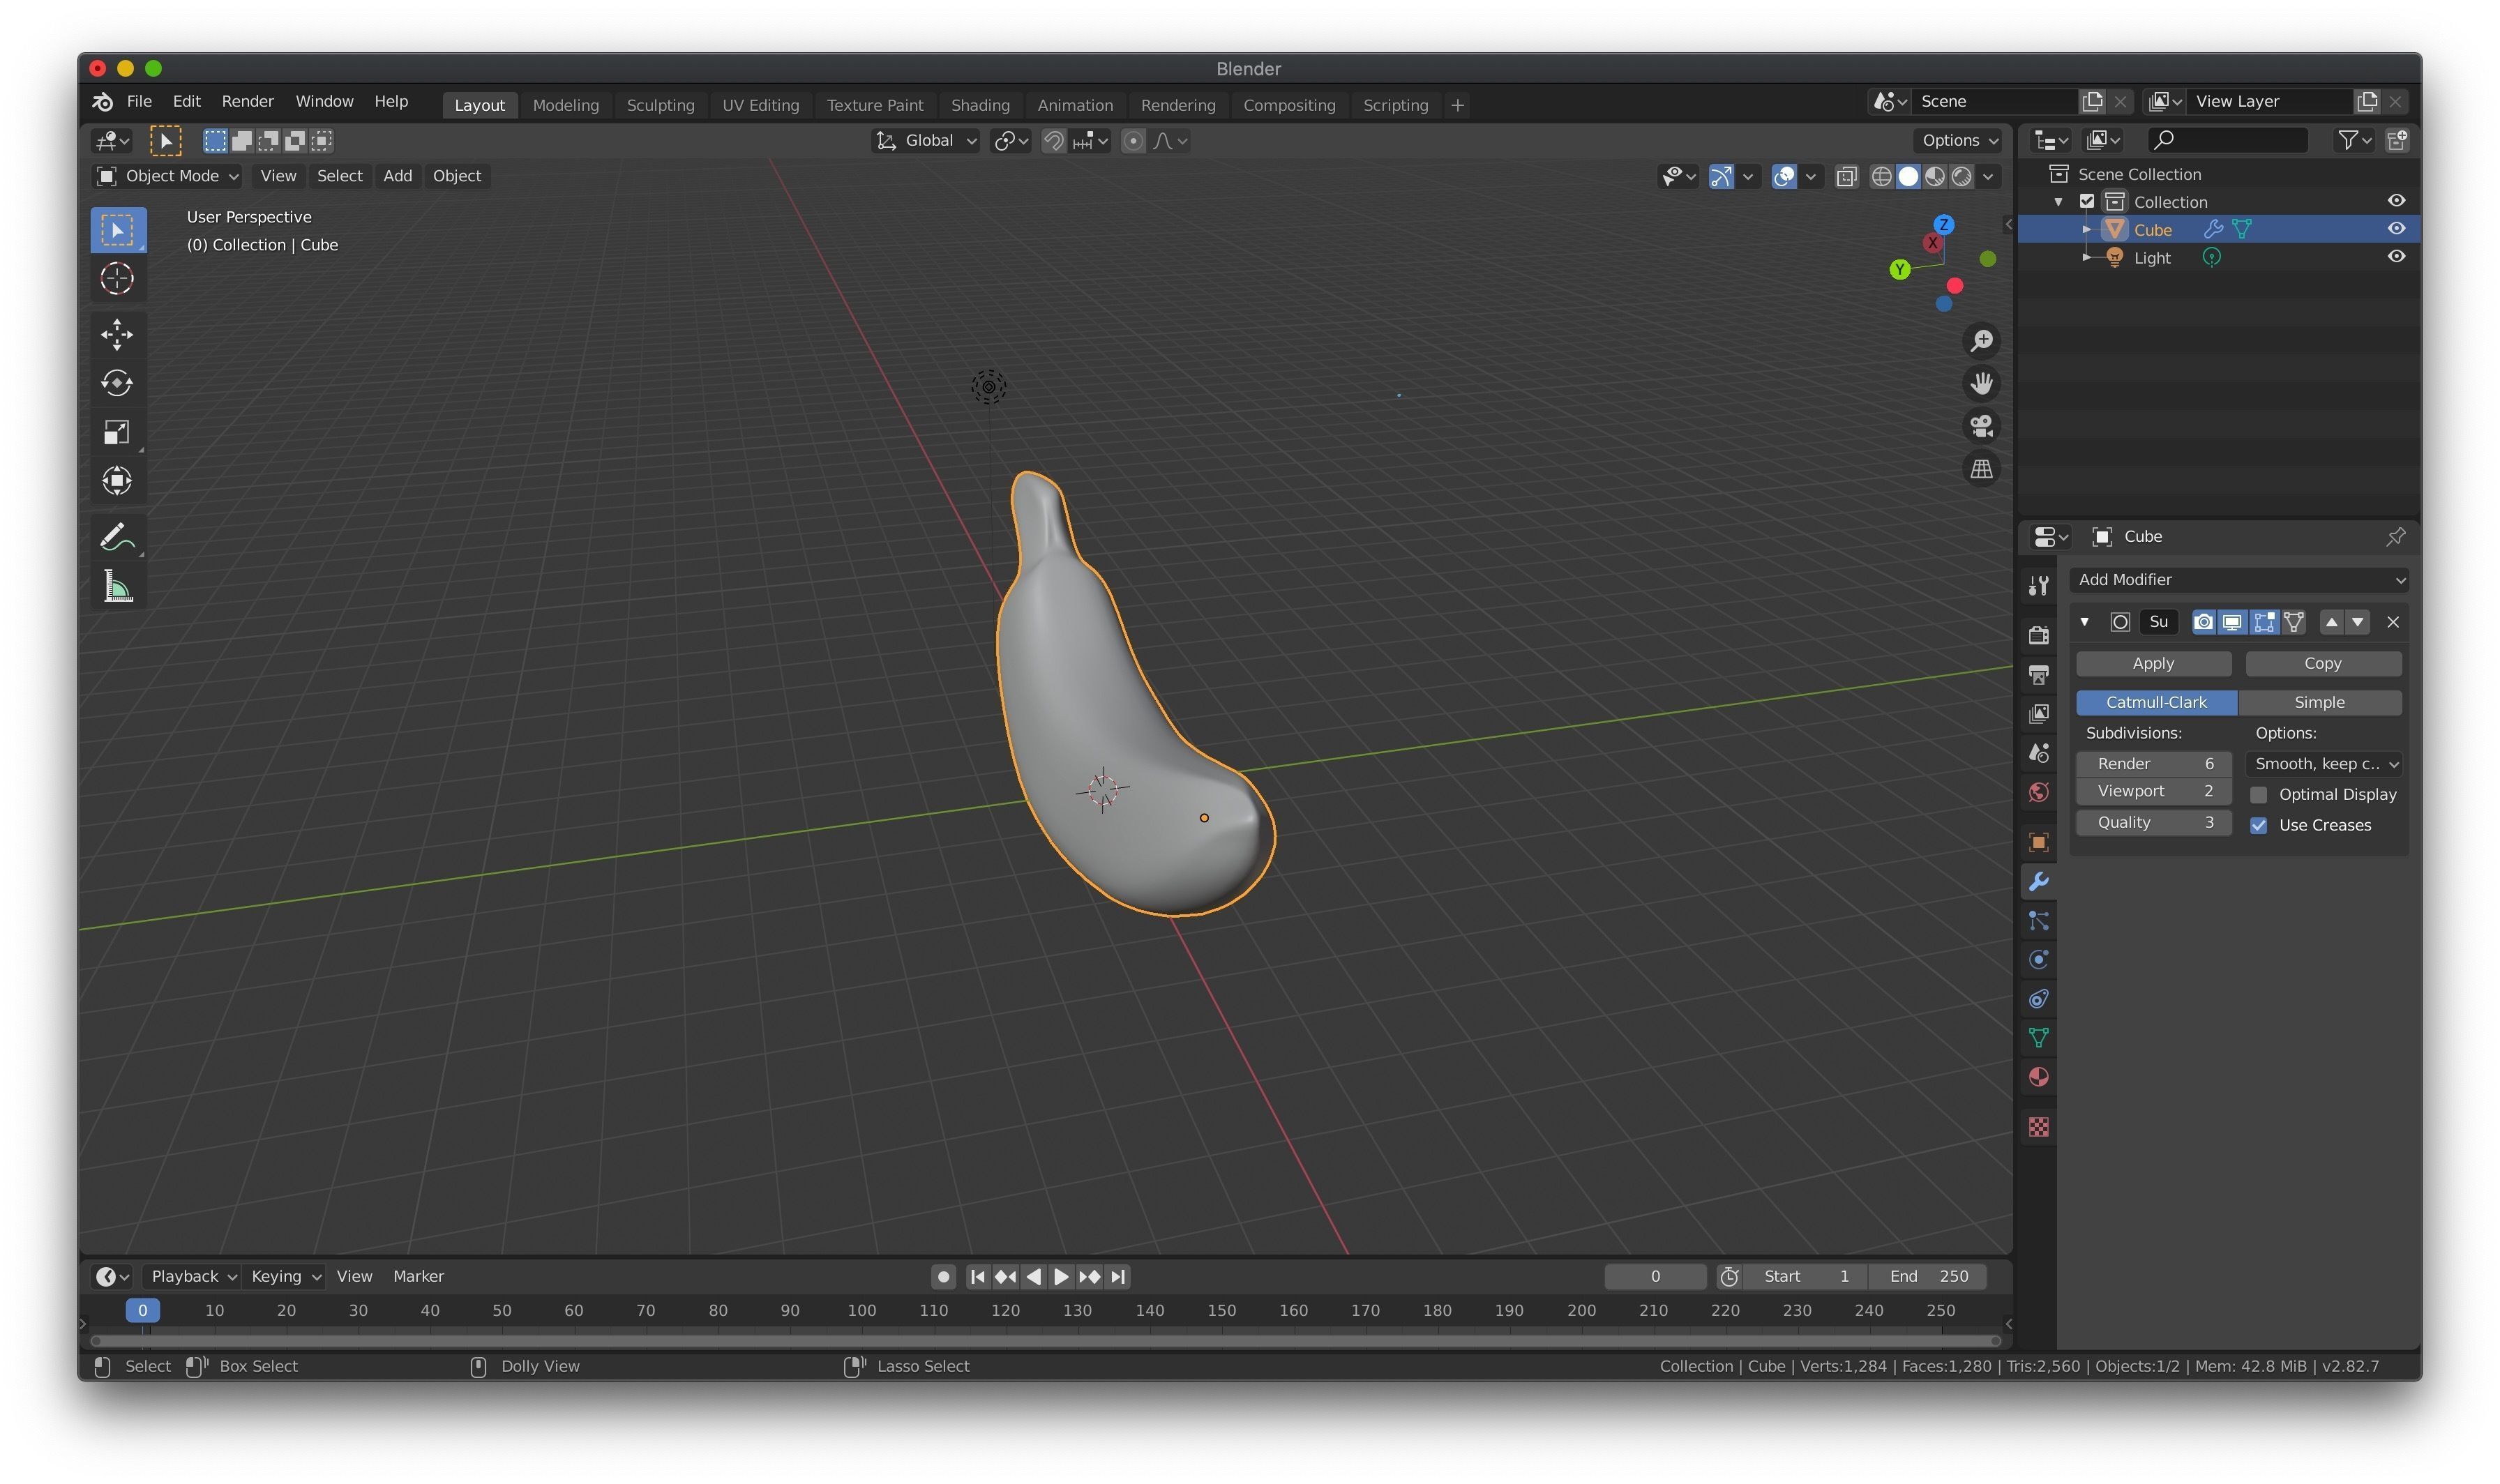Screen dimensions: 2500x1484
Task: Open the outliner filter dropdown
Action: click(2353, 141)
